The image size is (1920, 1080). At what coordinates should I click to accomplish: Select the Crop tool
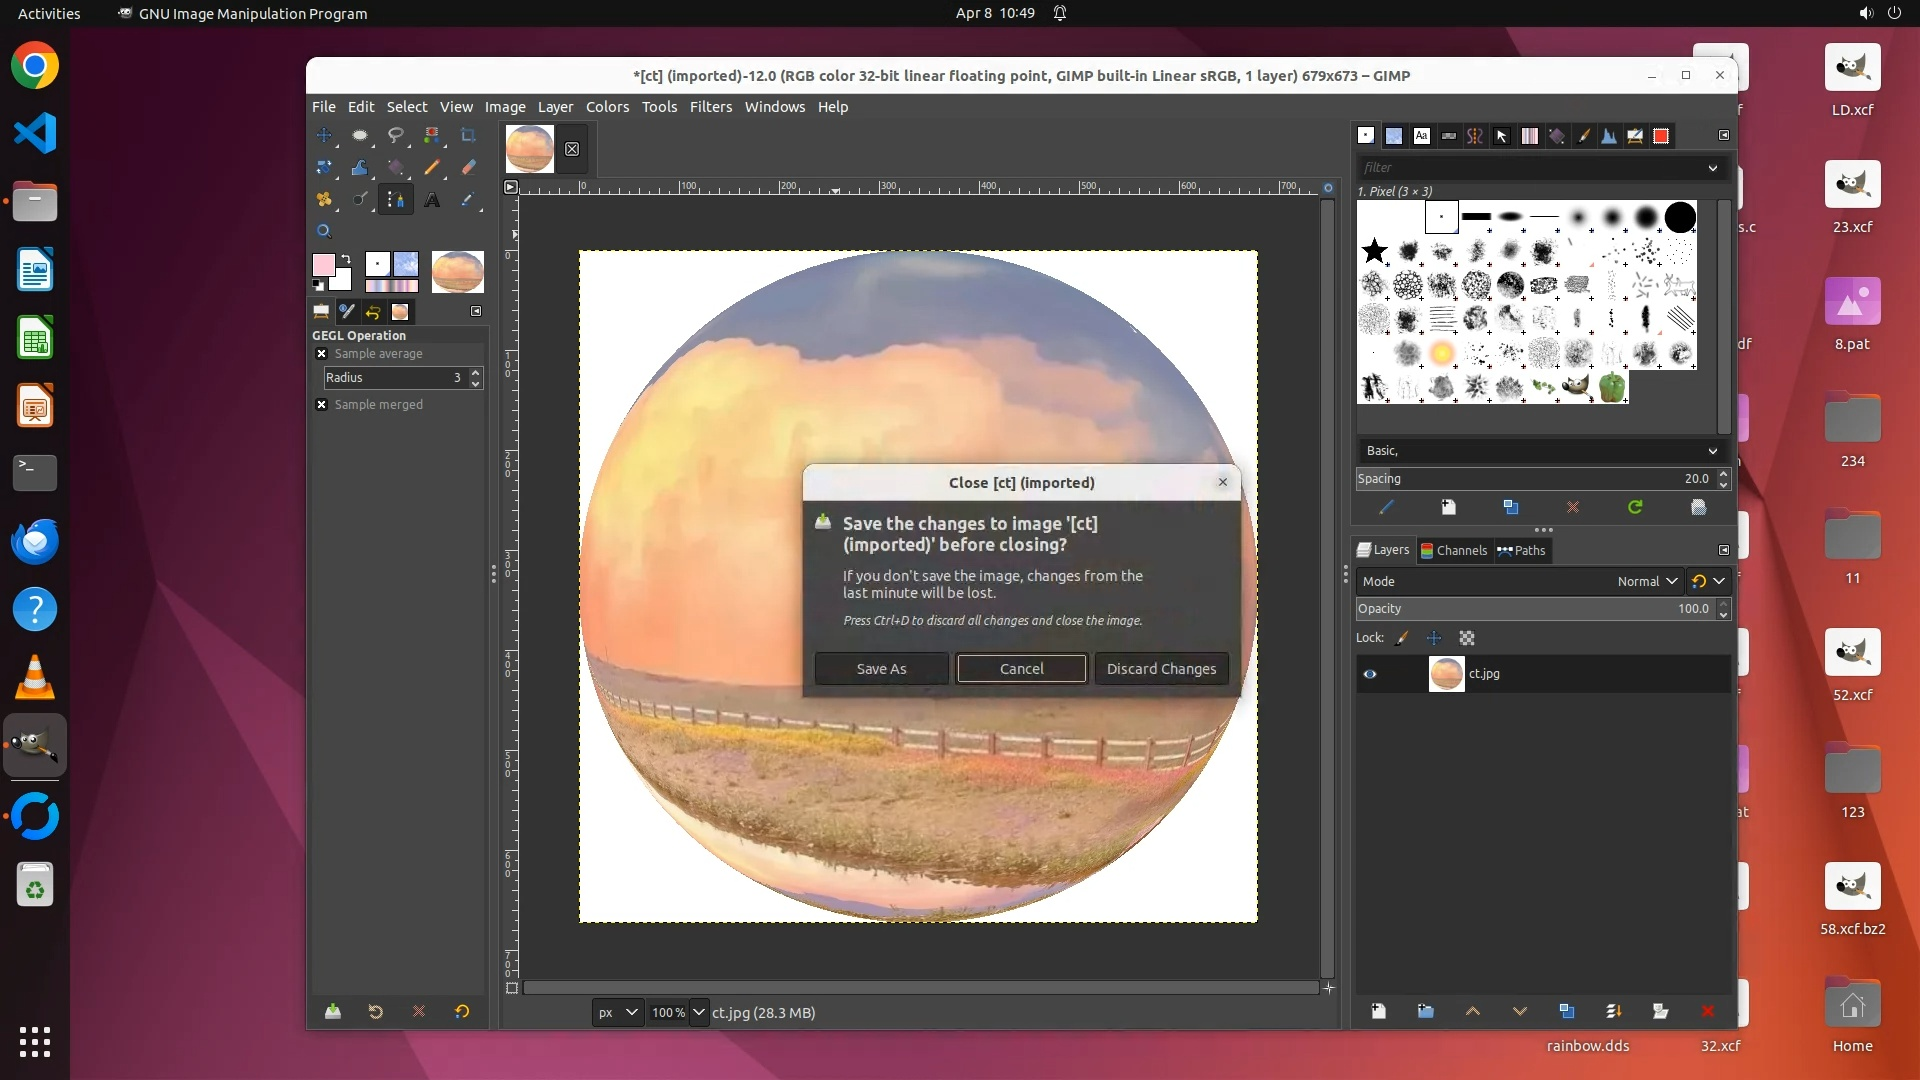pos(468,136)
